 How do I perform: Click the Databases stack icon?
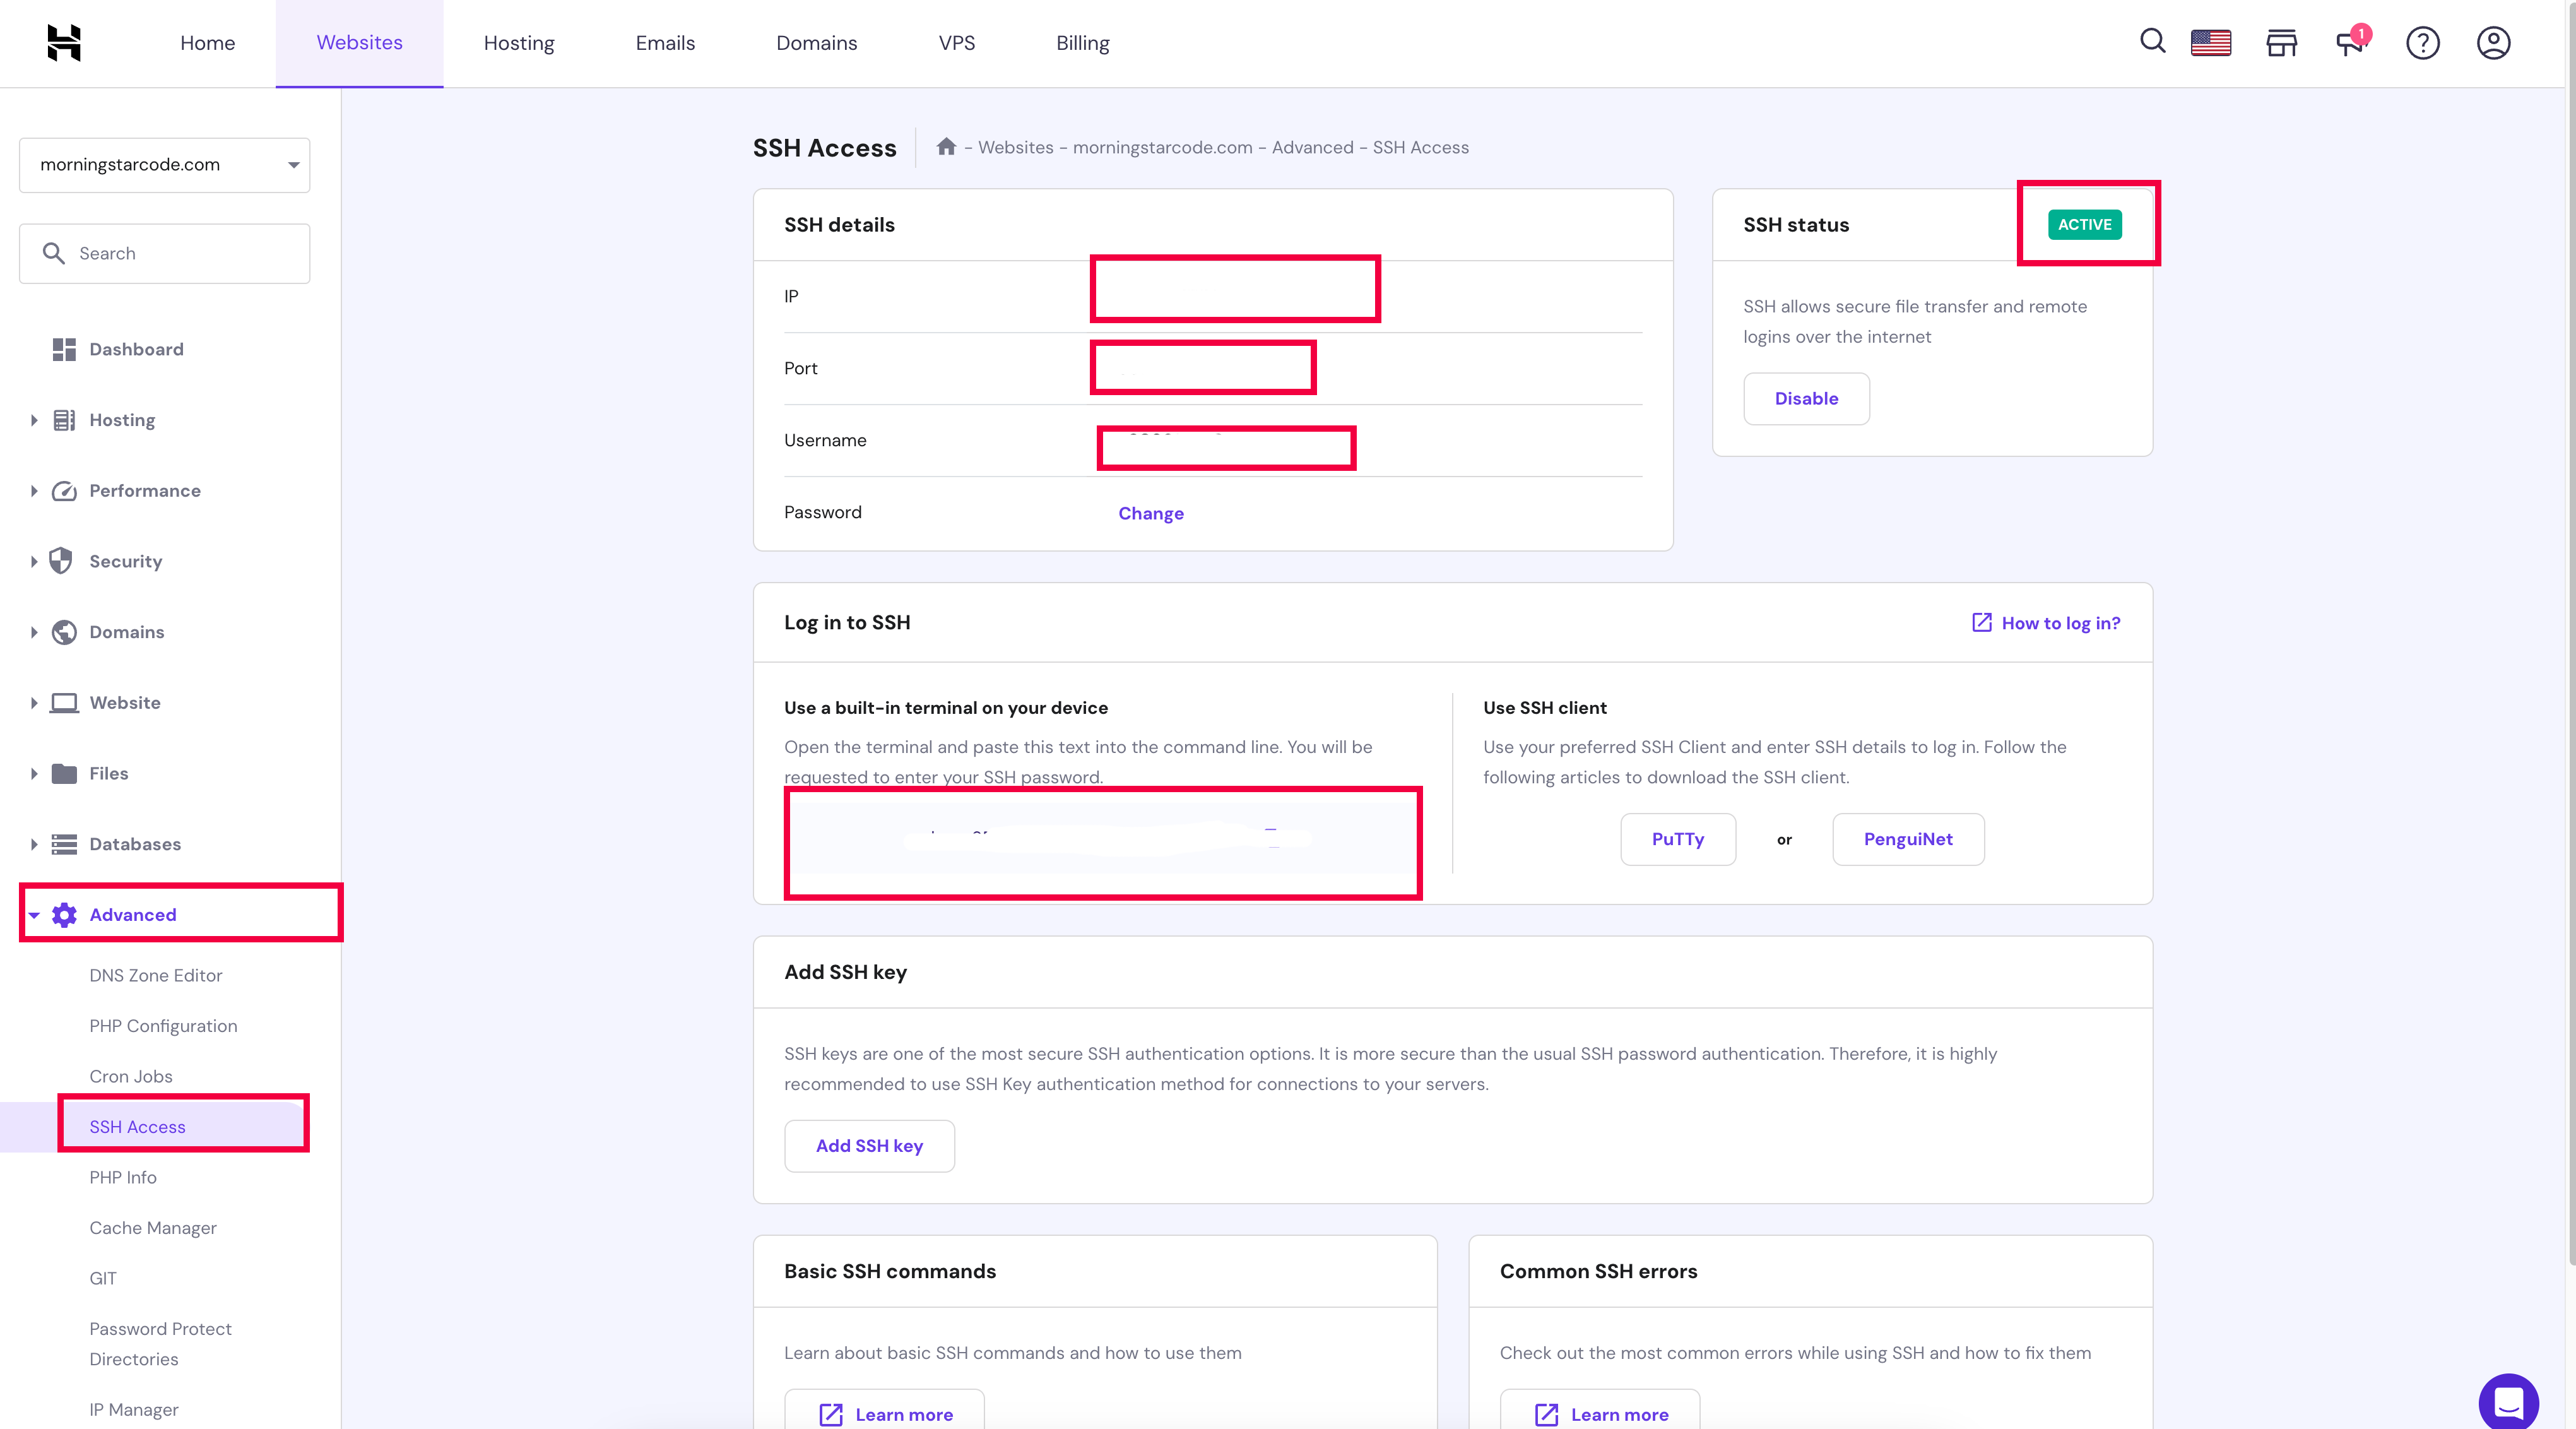tap(64, 844)
